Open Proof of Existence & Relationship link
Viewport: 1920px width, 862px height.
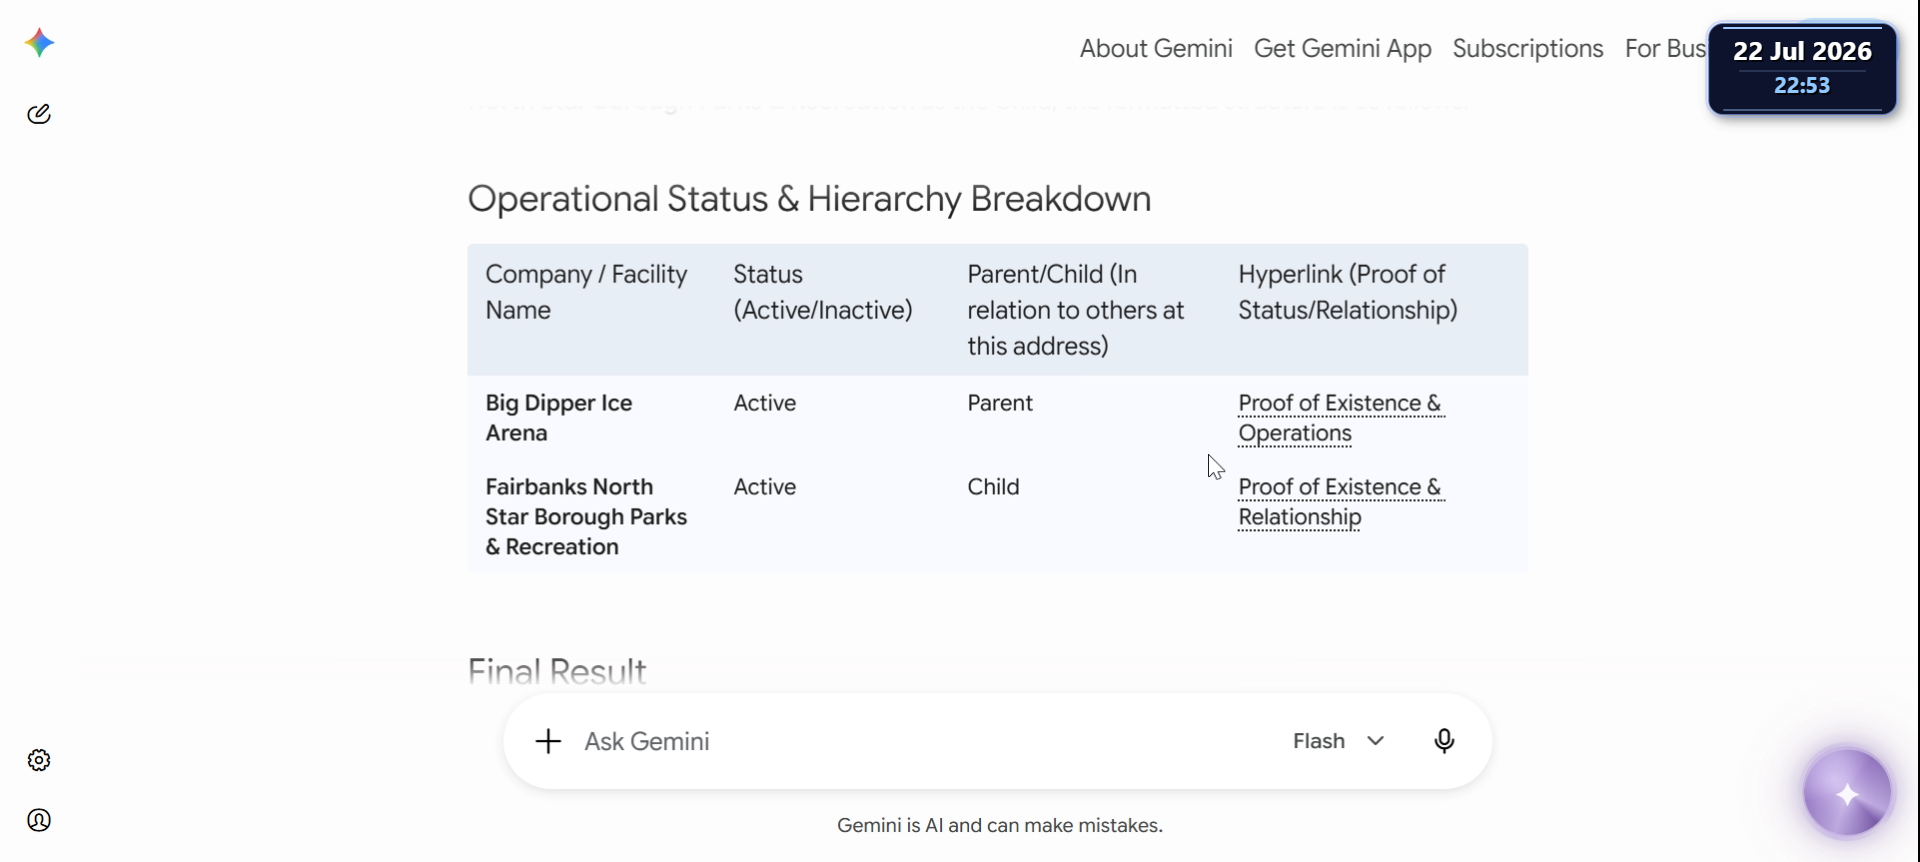point(1340,502)
